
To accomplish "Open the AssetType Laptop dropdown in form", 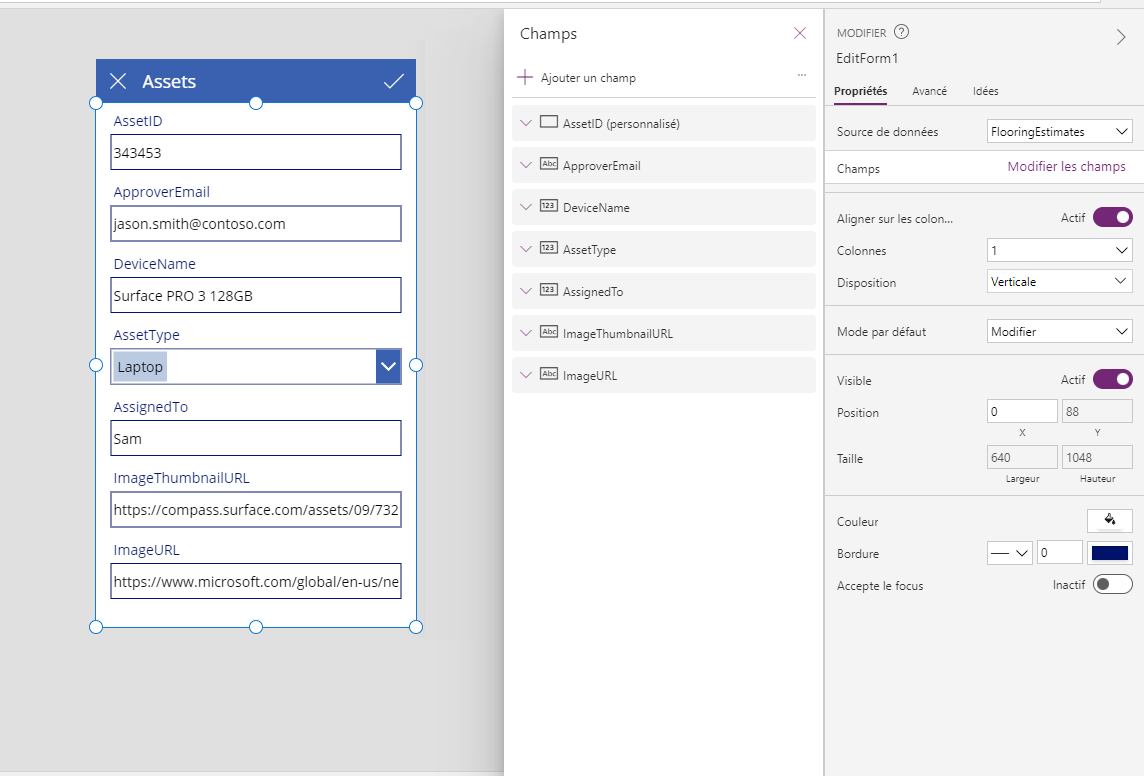I will 388,366.
